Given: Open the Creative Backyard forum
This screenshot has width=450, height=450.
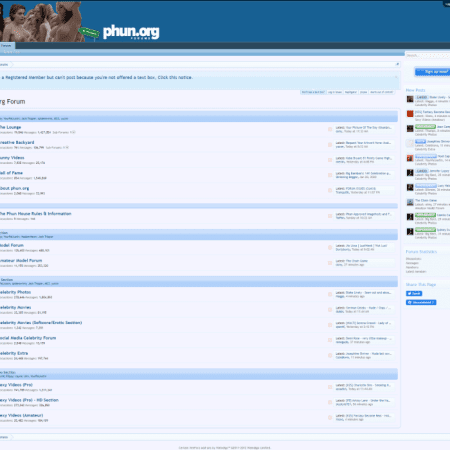Looking at the screenshot, I should [x=17, y=142].
